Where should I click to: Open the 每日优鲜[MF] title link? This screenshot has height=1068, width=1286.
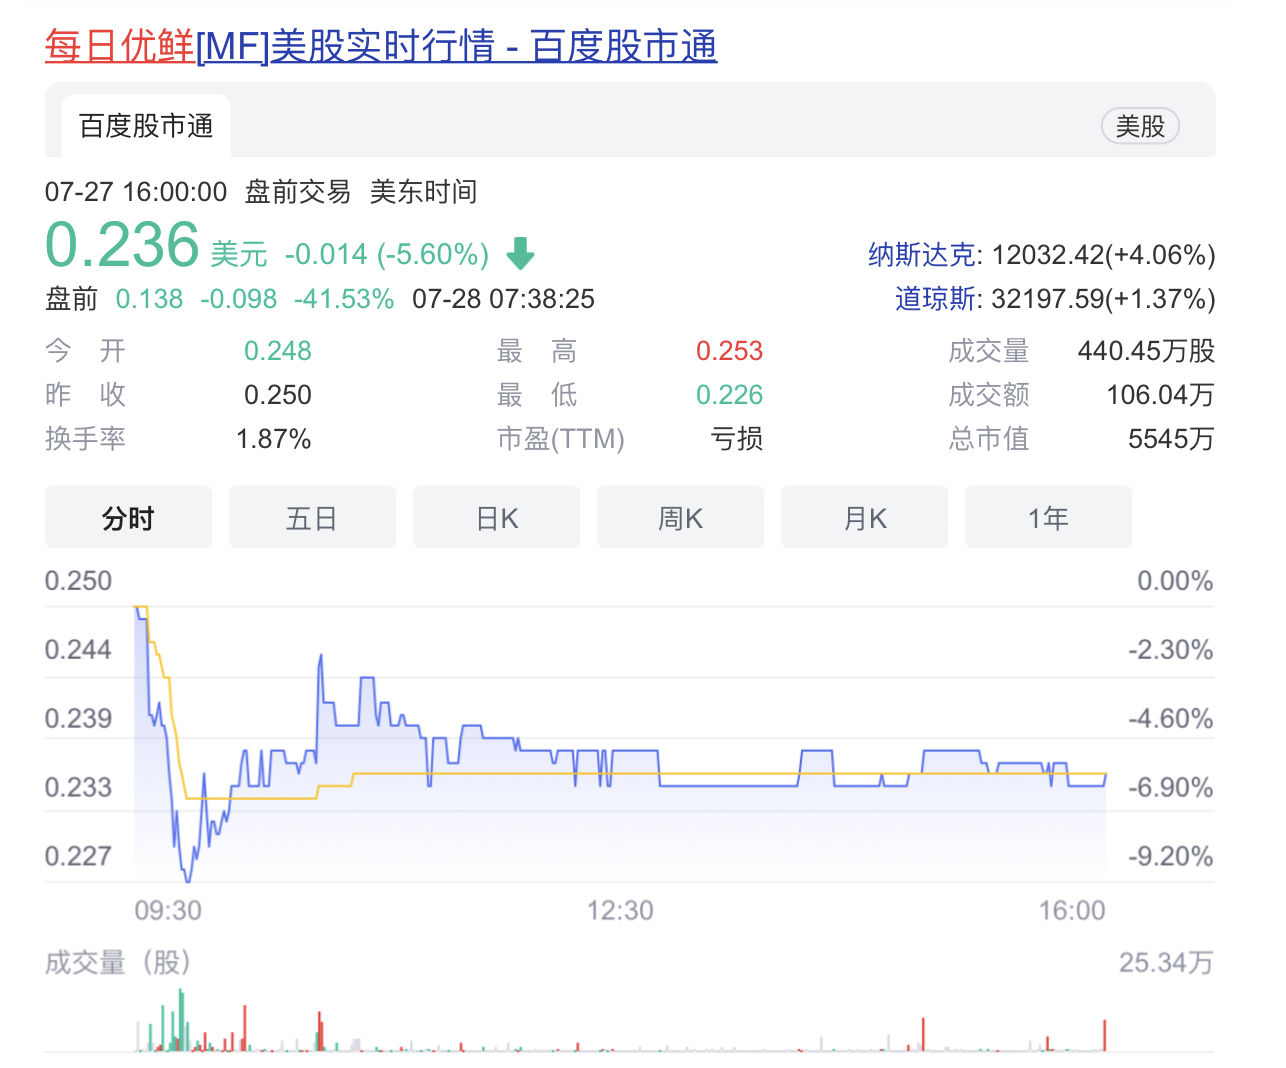pos(380,47)
